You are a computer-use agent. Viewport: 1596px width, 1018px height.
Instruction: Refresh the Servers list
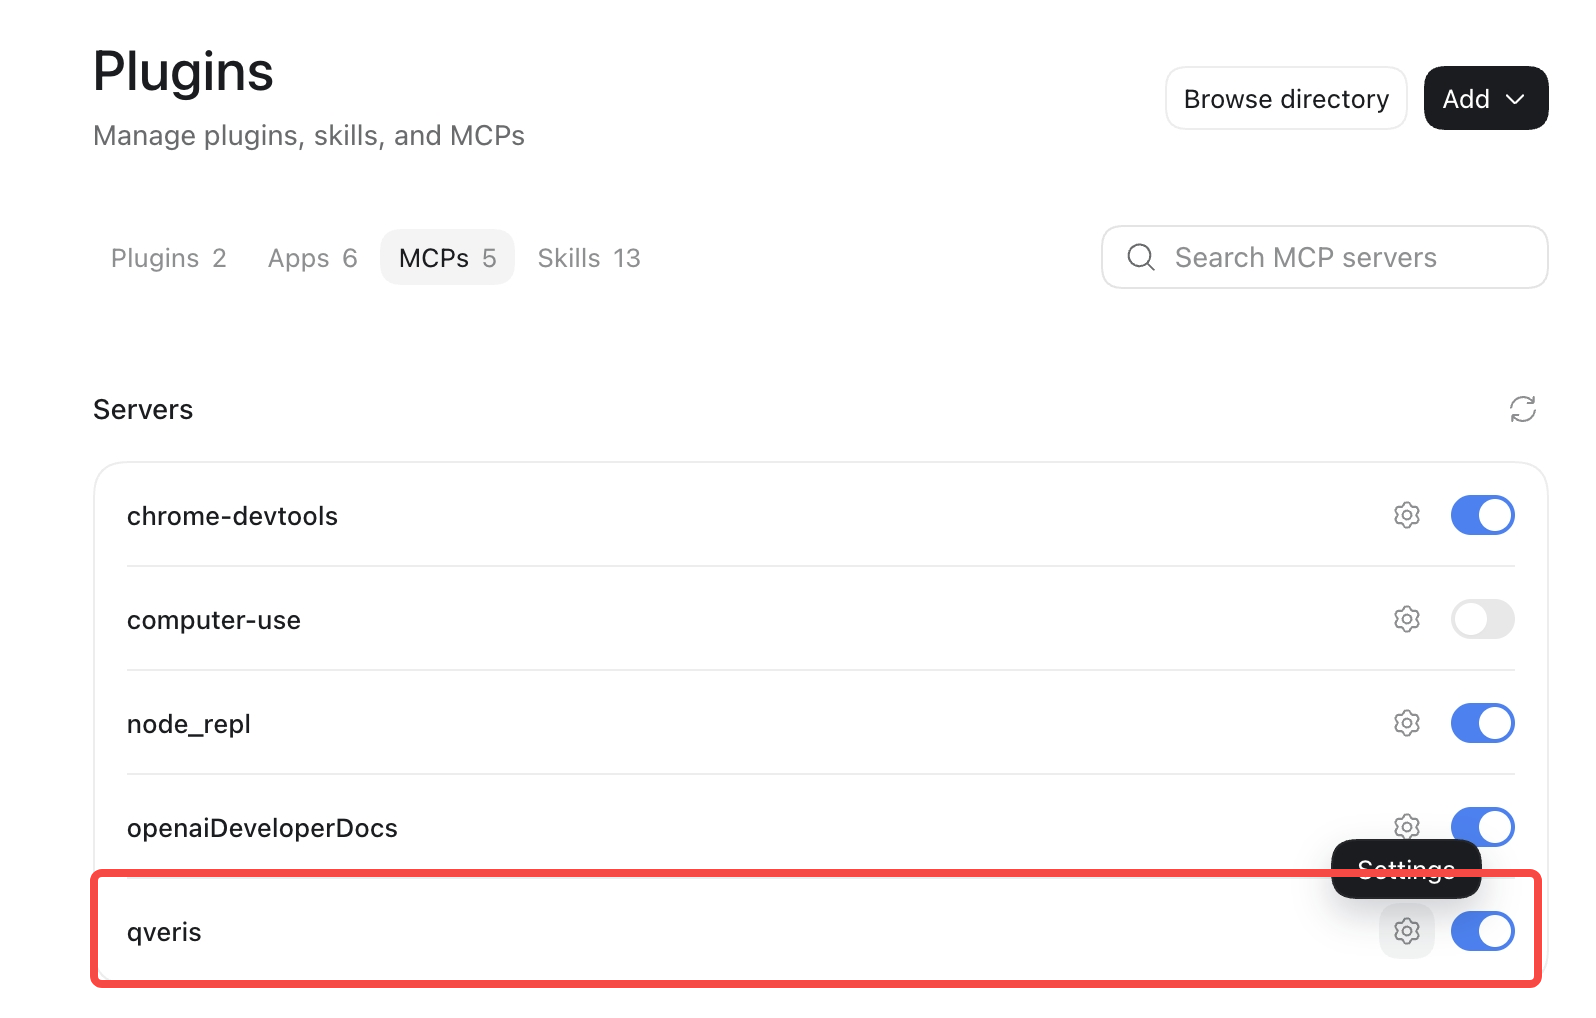[x=1522, y=409]
